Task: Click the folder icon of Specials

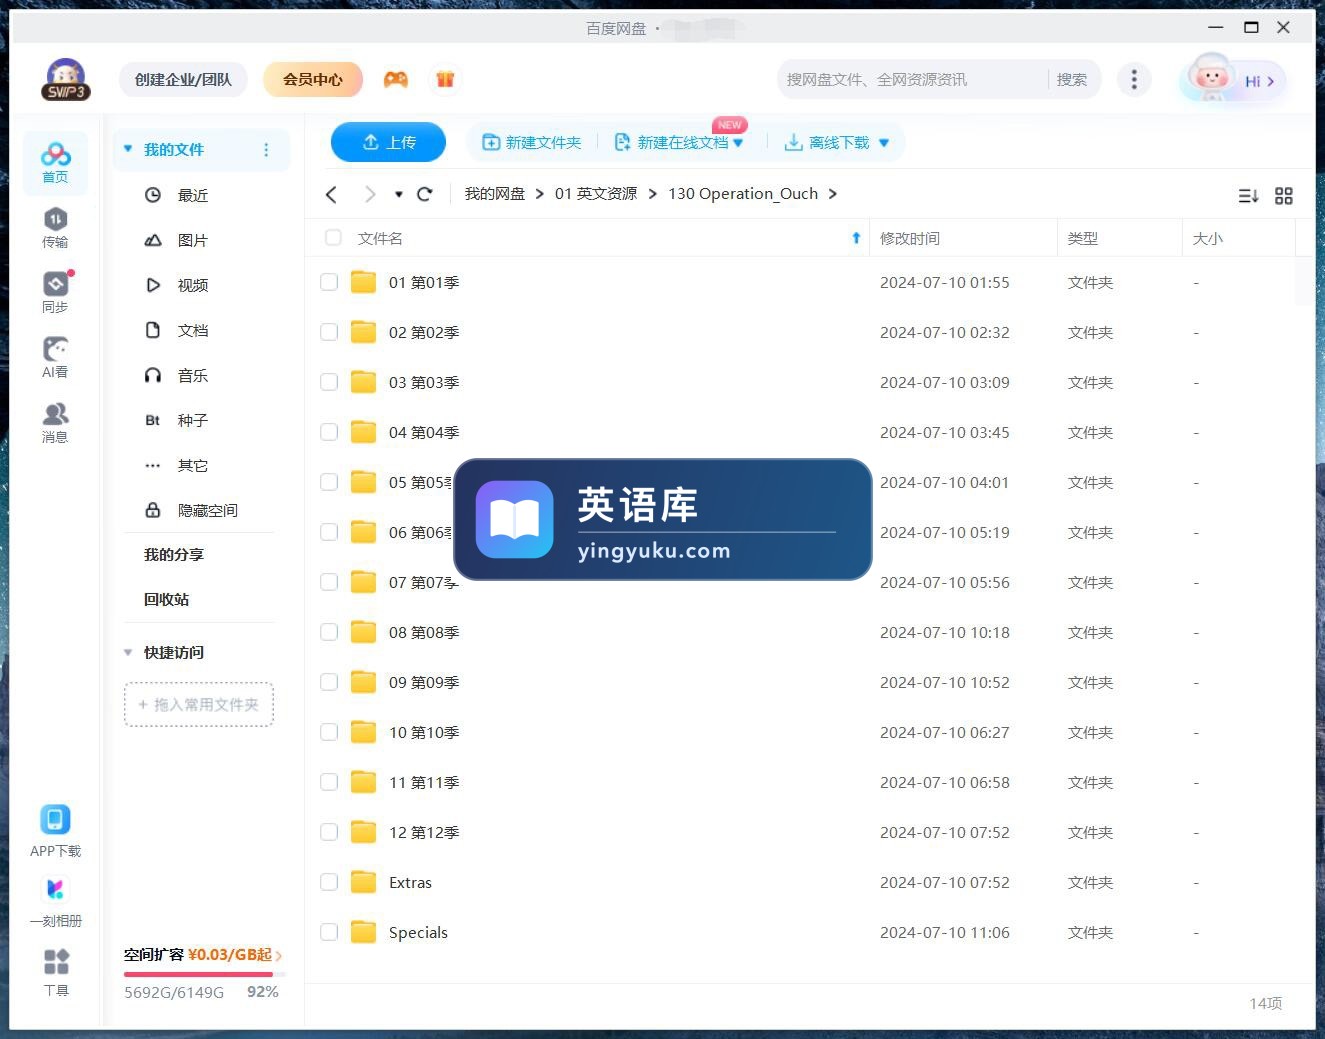Action: tap(364, 932)
